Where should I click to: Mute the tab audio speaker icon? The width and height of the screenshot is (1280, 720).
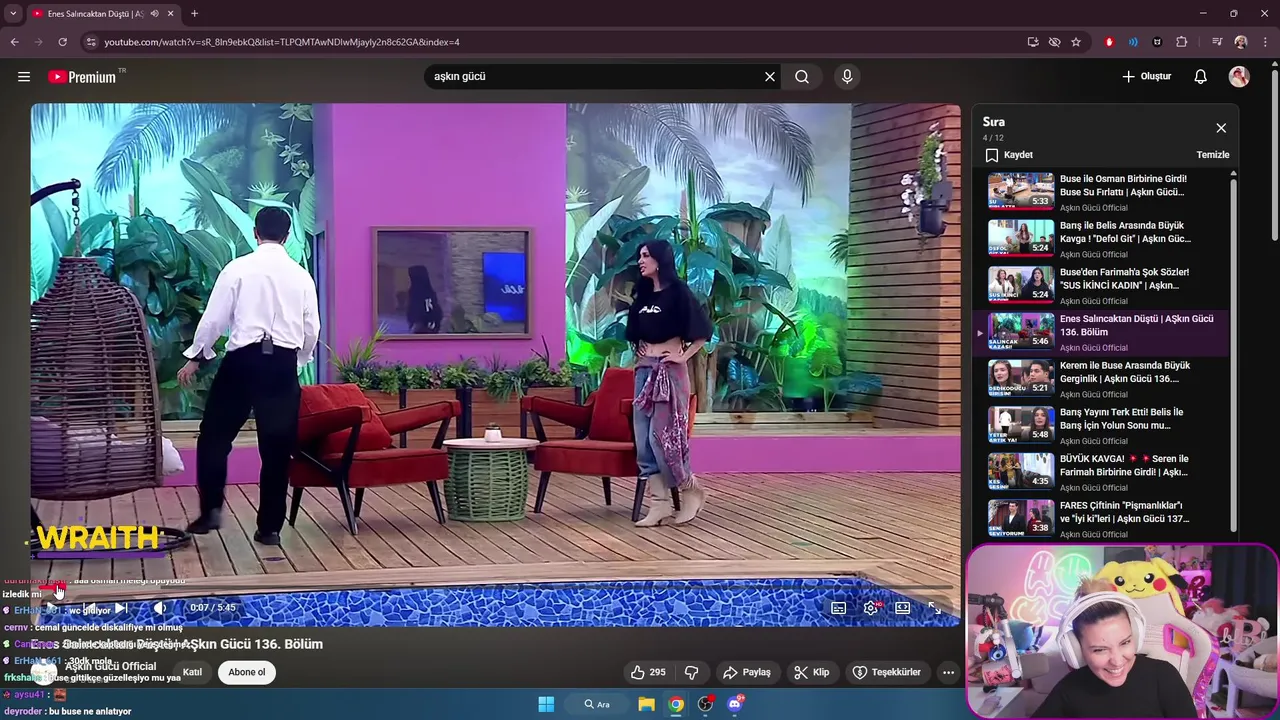pyautogui.click(x=154, y=14)
